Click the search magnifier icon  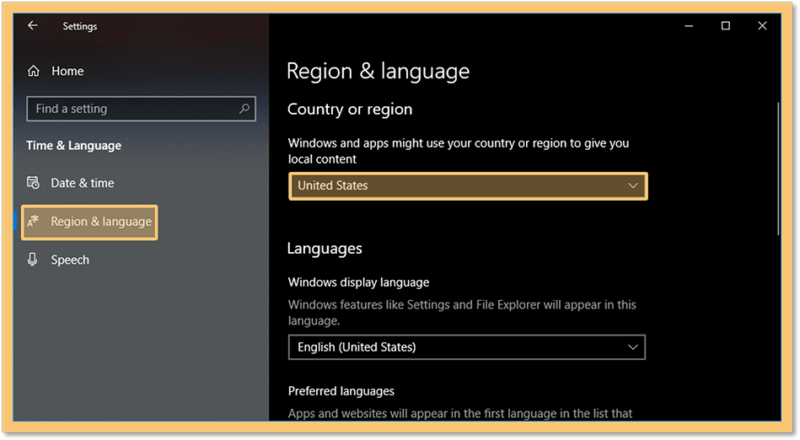(x=244, y=109)
